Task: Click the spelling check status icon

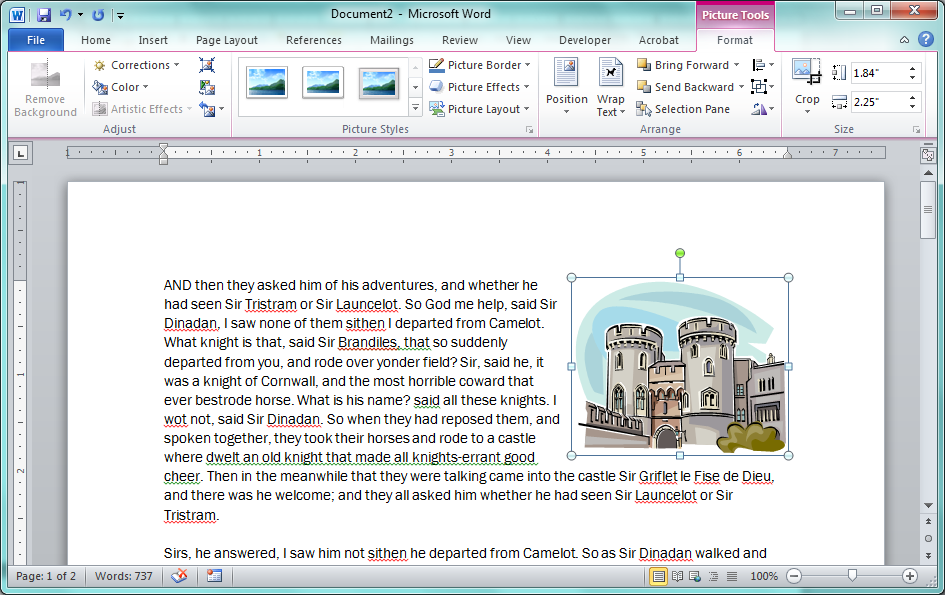Action: (x=180, y=576)
